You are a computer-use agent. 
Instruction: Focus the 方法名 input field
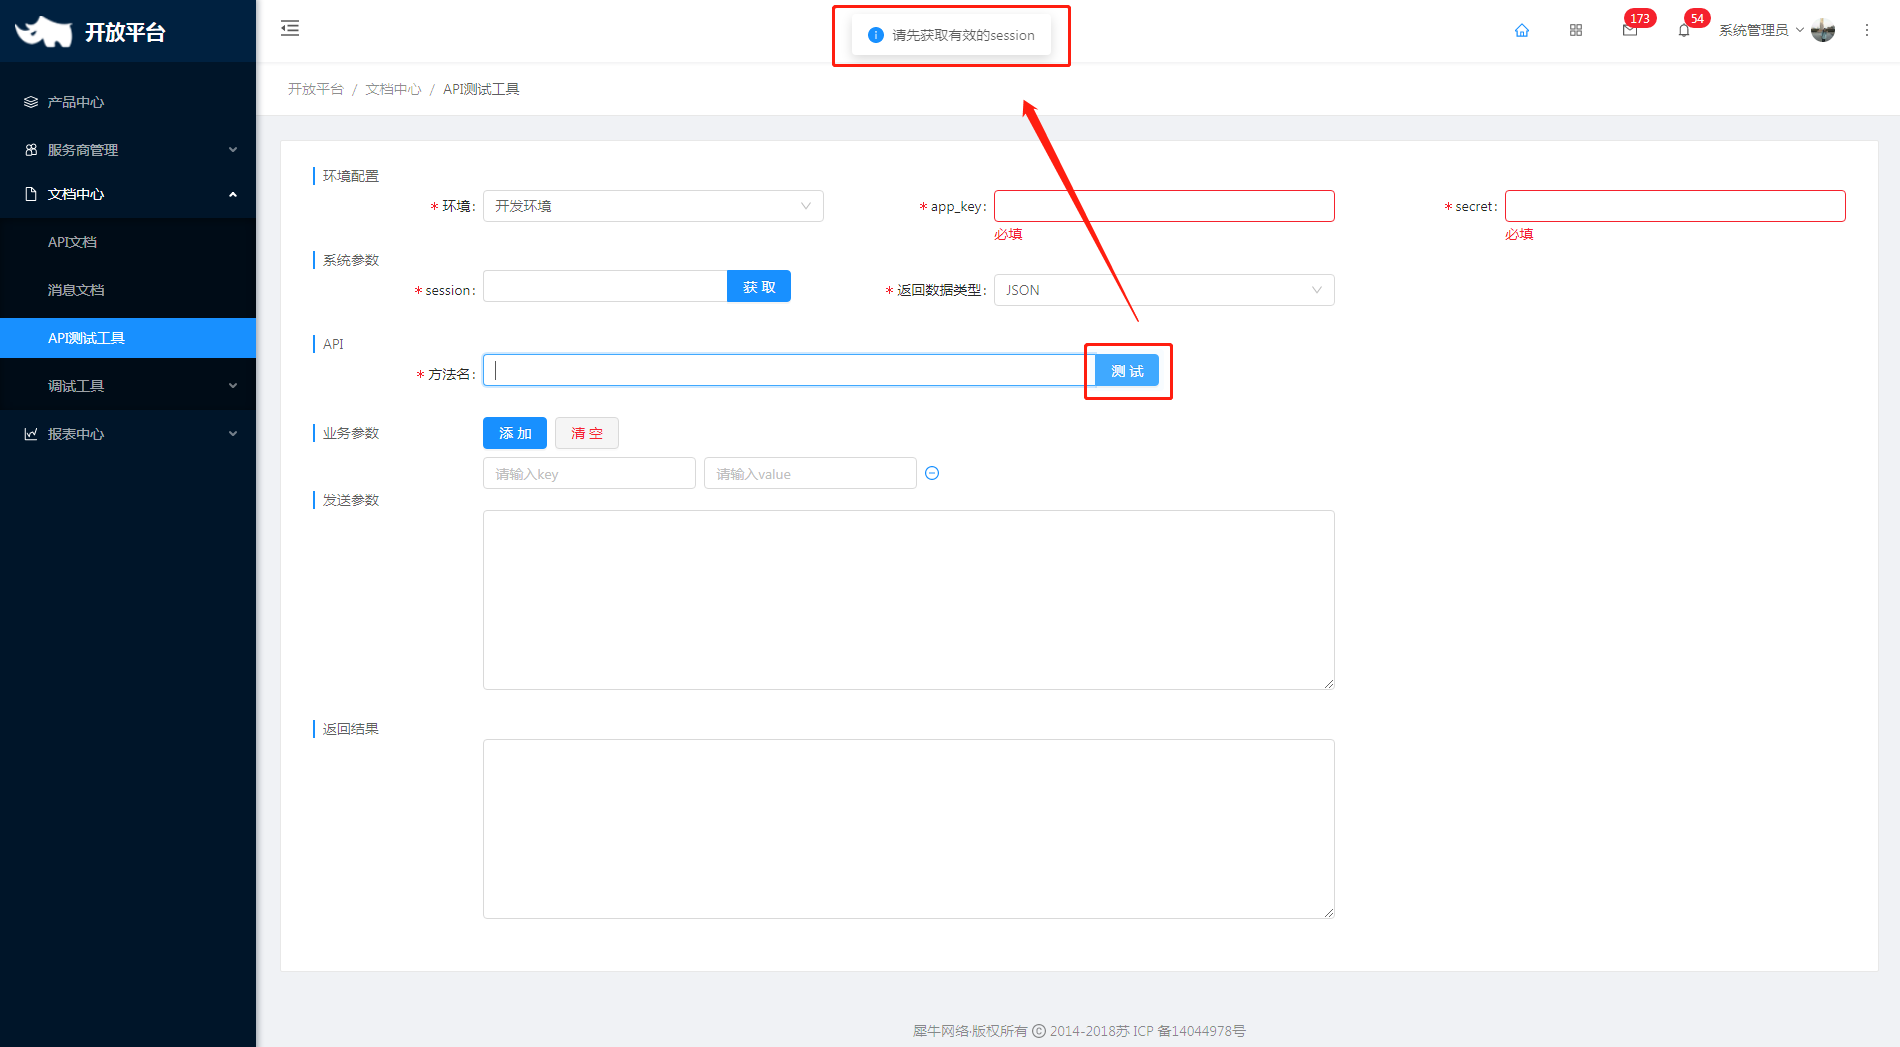[789, 370]
